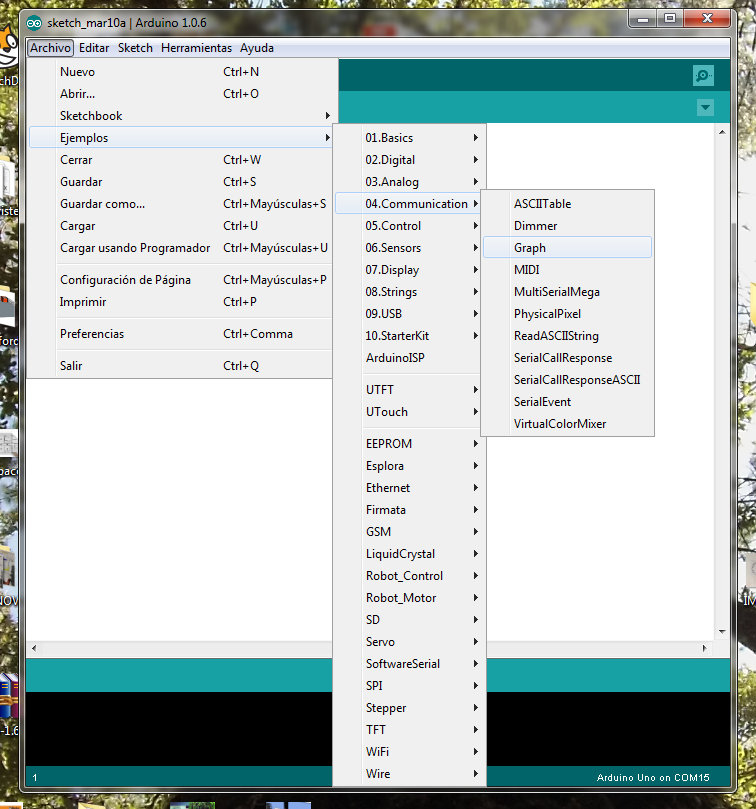Expand the Ejemplos submenu
Viewport: 756px width, 809px height.
[x=180, y=138]
